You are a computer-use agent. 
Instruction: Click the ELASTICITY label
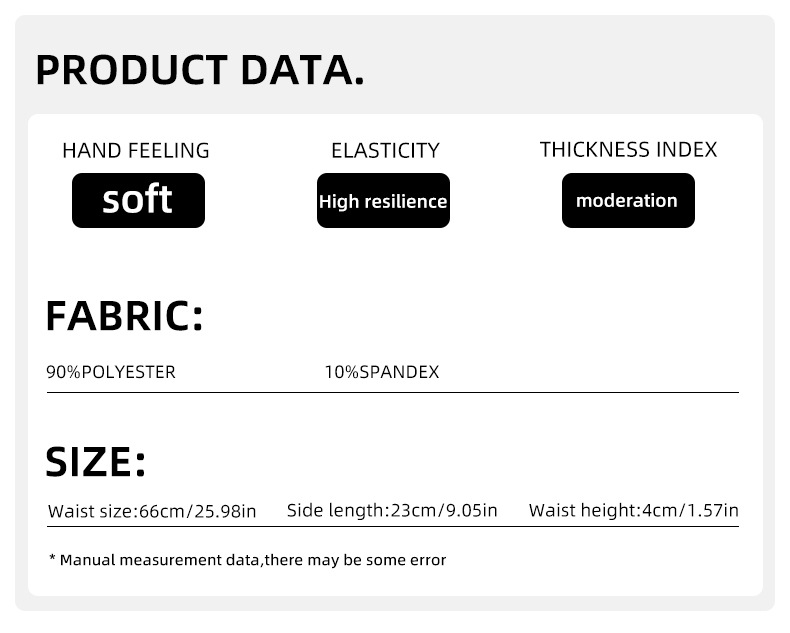click(x=385, y=151)
